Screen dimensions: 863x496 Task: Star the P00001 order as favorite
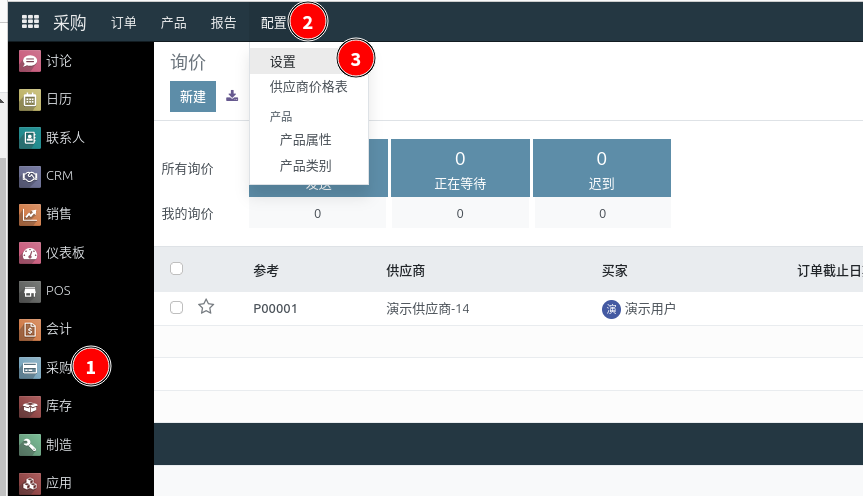(206, 307)
